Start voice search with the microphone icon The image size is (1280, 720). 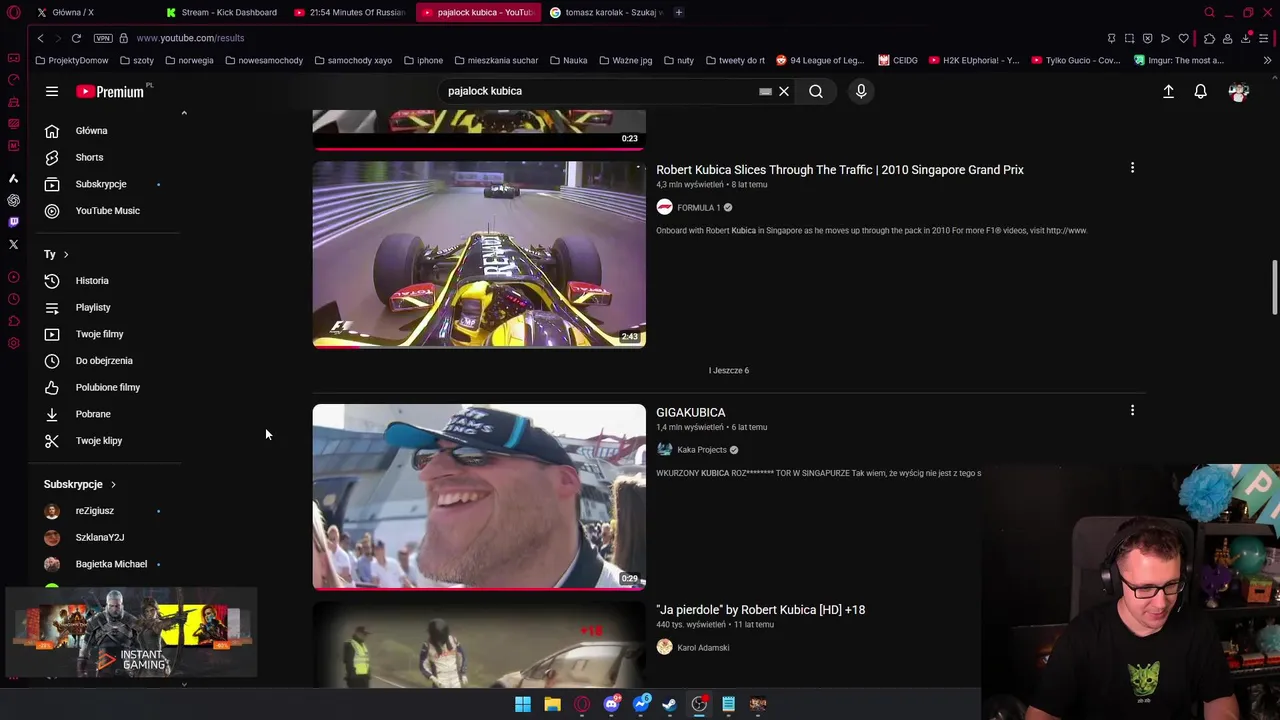(861, 91)
